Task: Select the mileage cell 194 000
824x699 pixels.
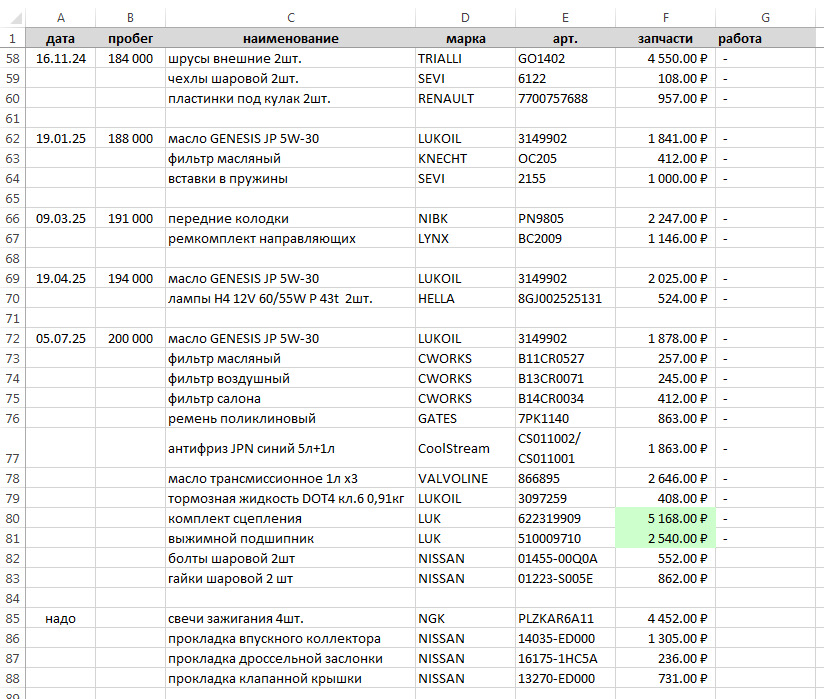Action: (130, 278)
